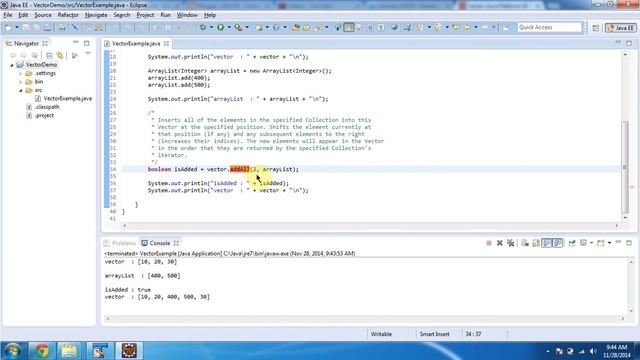Click Clear Console icon
Image resolution: width=640 pixels, height=360 pixels.
coord(525,243)
